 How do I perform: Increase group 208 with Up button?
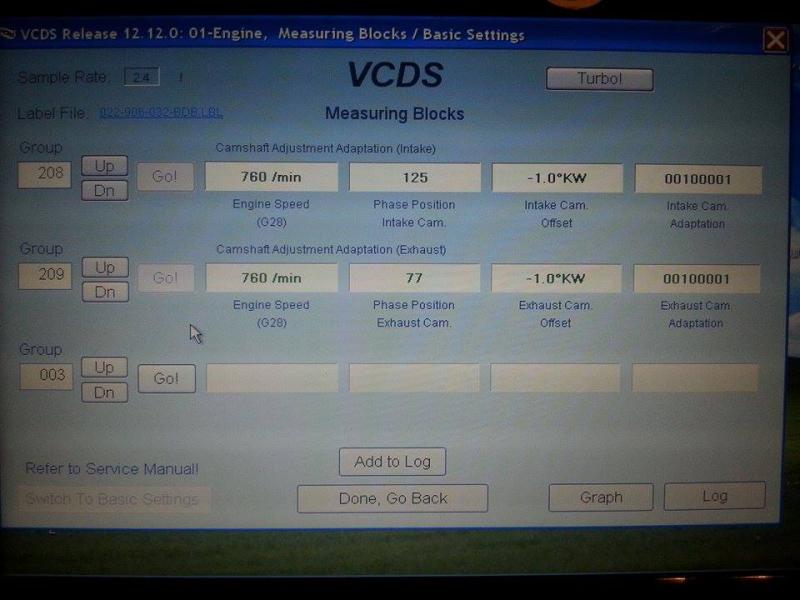[105, 166]
